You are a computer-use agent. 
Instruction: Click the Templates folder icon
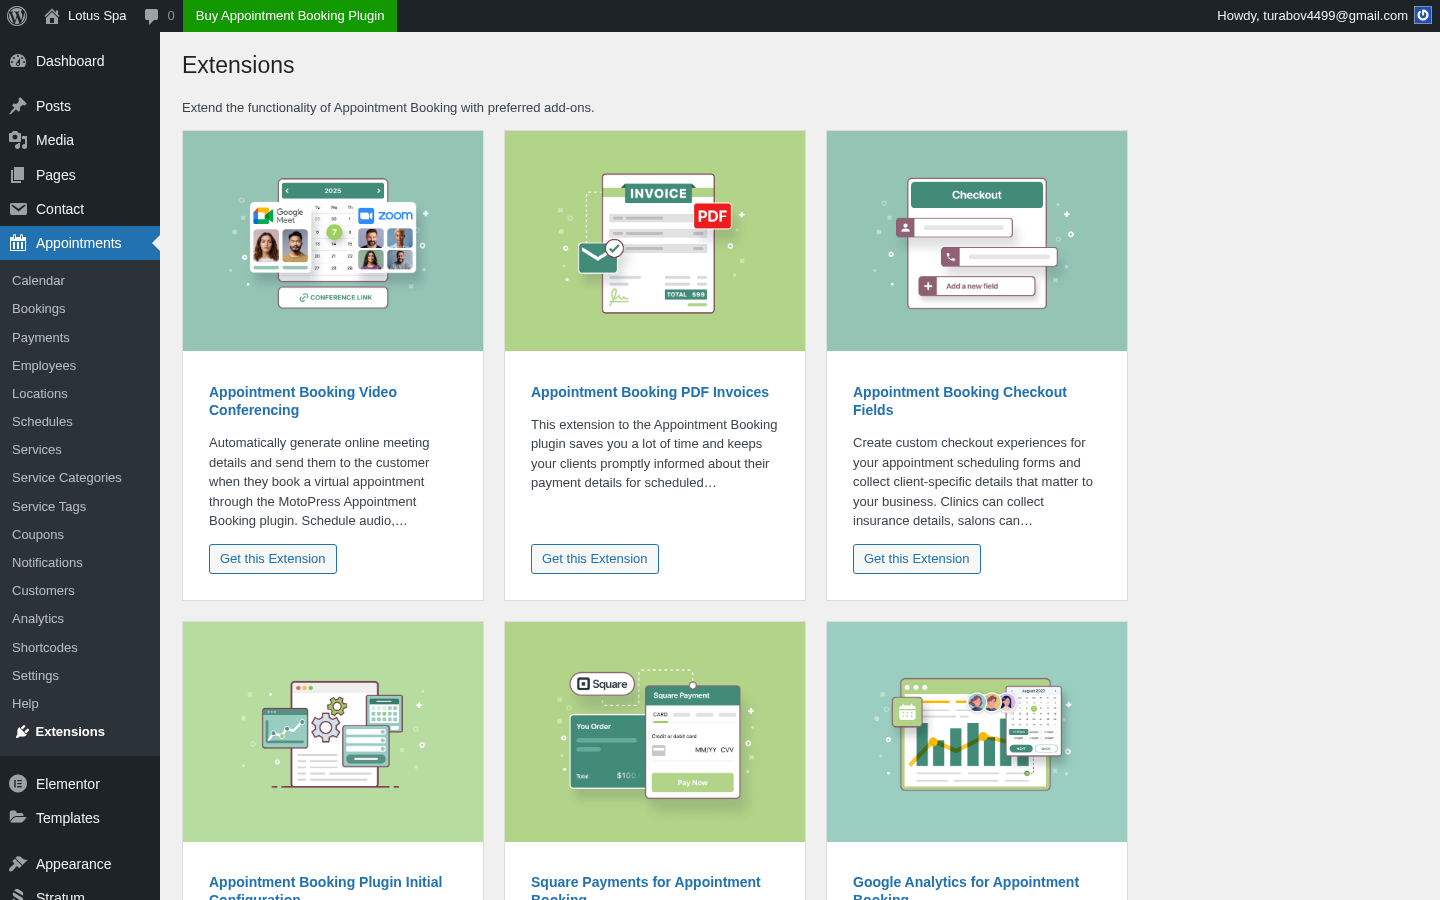pos(18,818)
